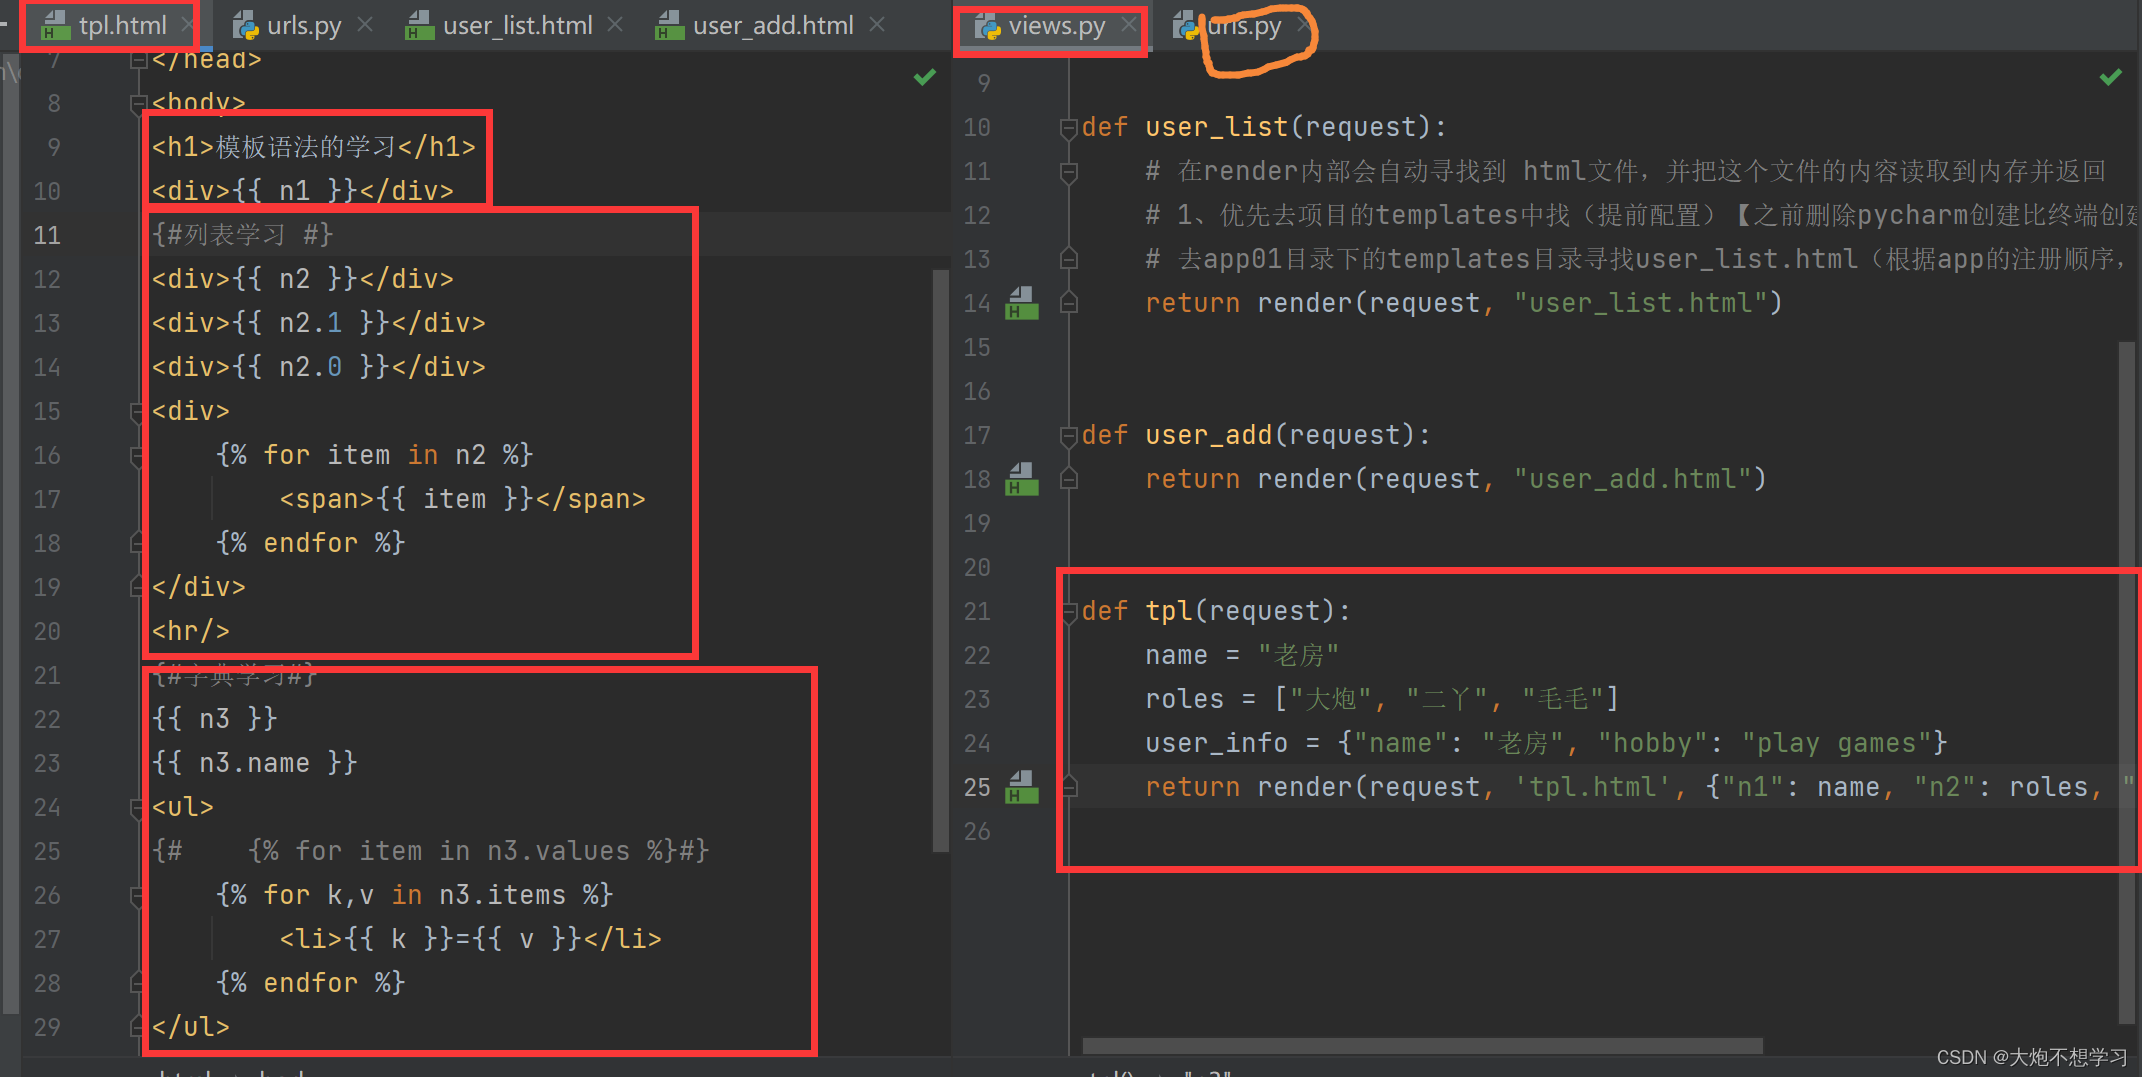The width and height of the screenshot is (2142, 1077).
Task: Click the <h1>模板语法的学习</h1> line
Action: point(314,147)
